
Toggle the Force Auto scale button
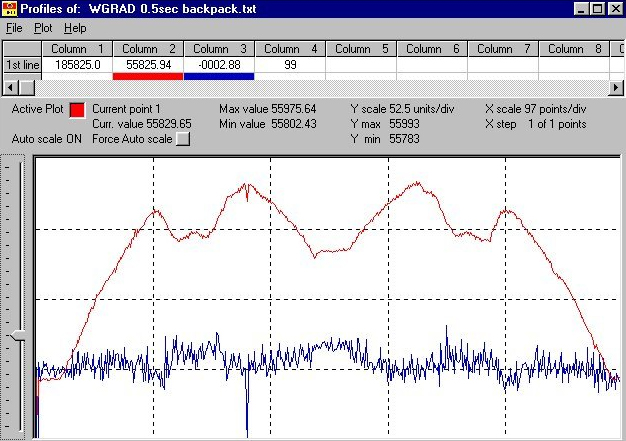point(182,140)
